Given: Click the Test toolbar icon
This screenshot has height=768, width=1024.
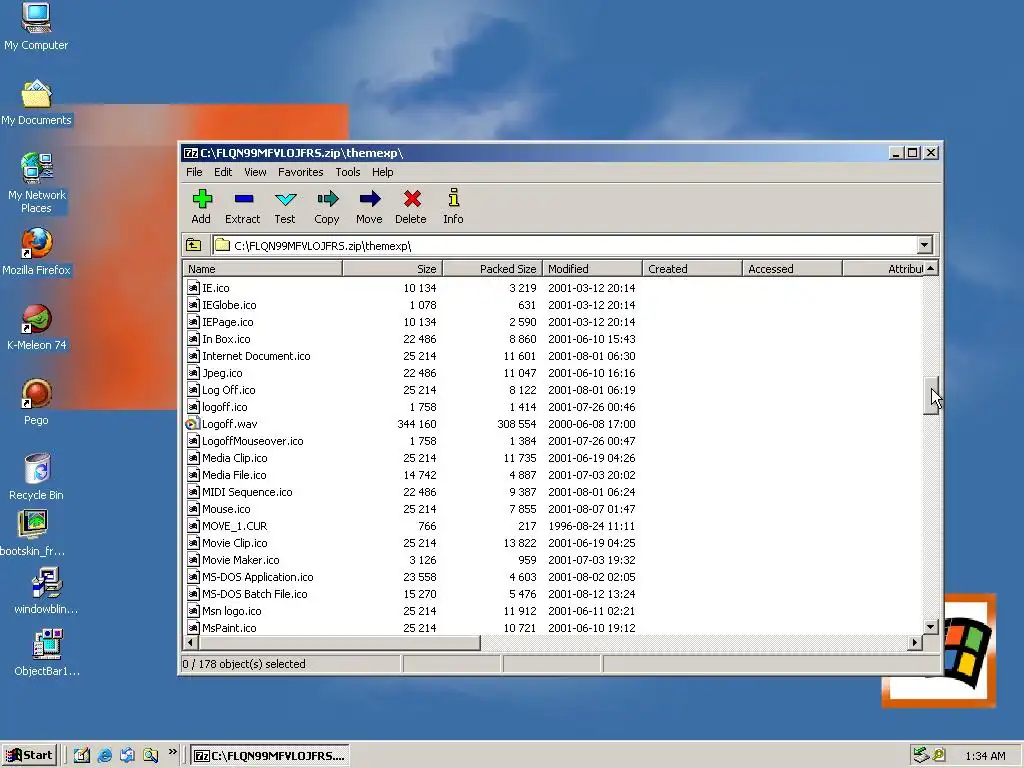Looking at the screenshot, I should [x=285, y=199].
